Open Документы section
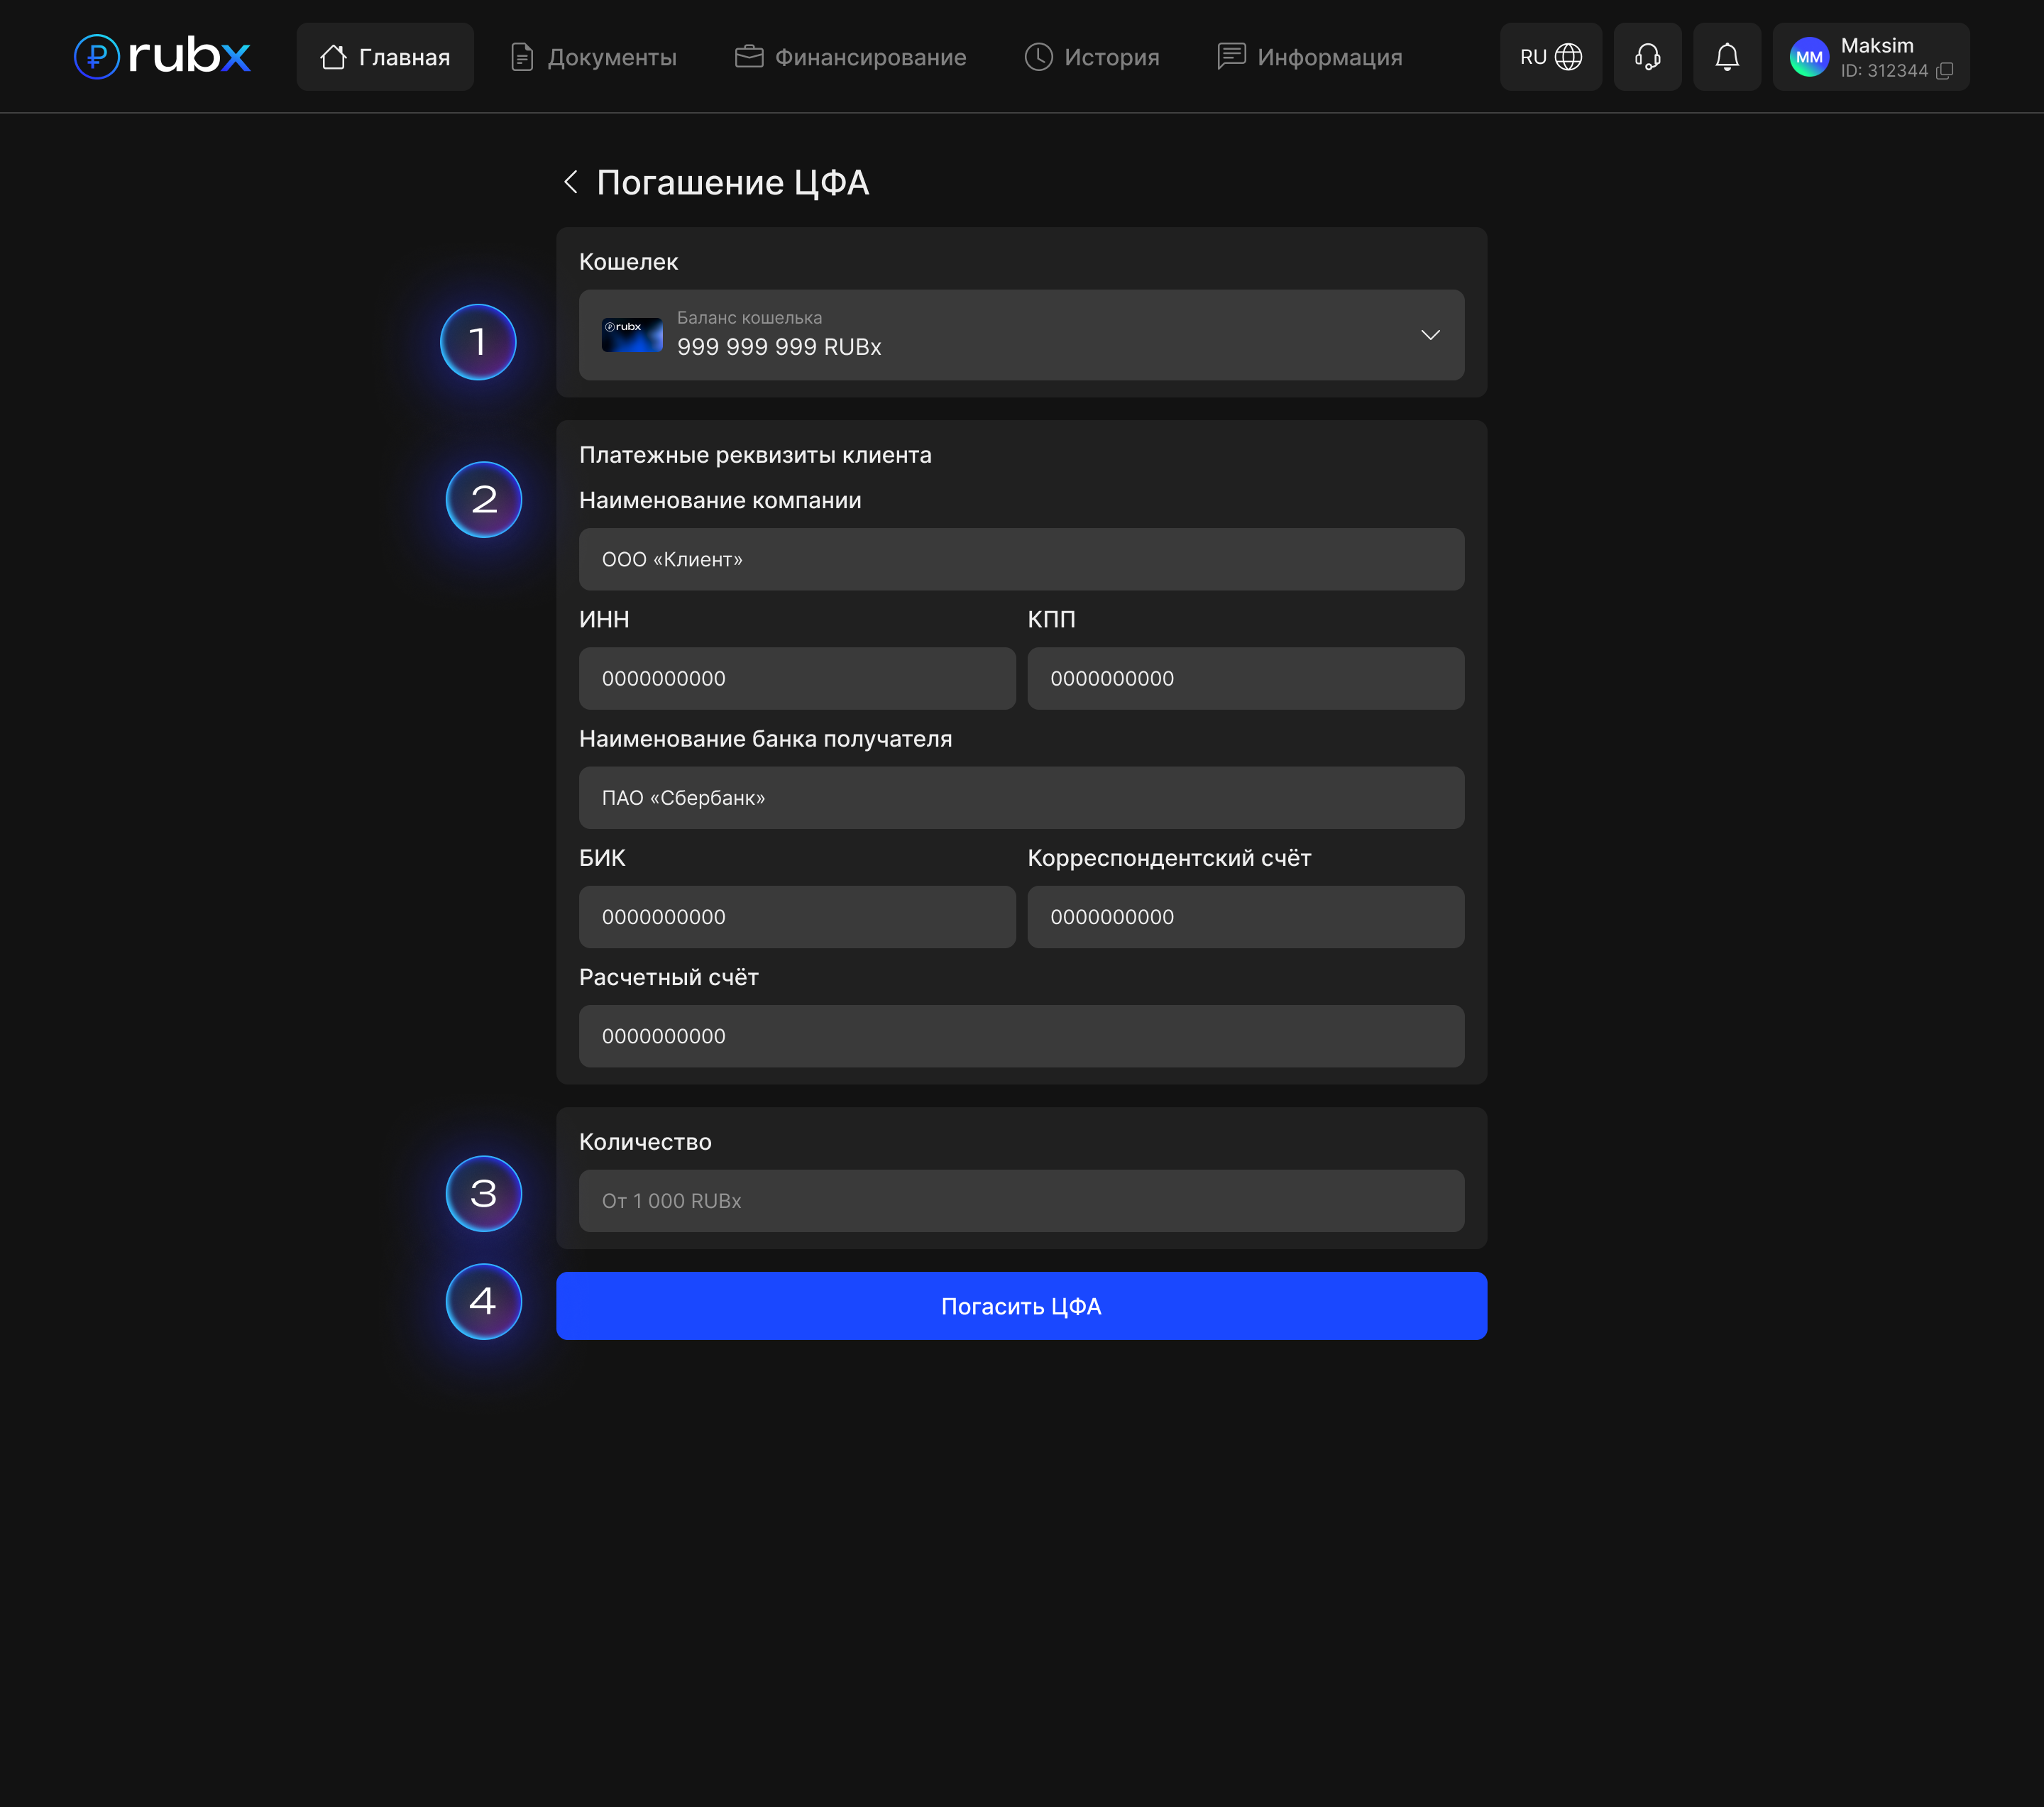Viewport: 2044px width, 1807px height. 594,57
